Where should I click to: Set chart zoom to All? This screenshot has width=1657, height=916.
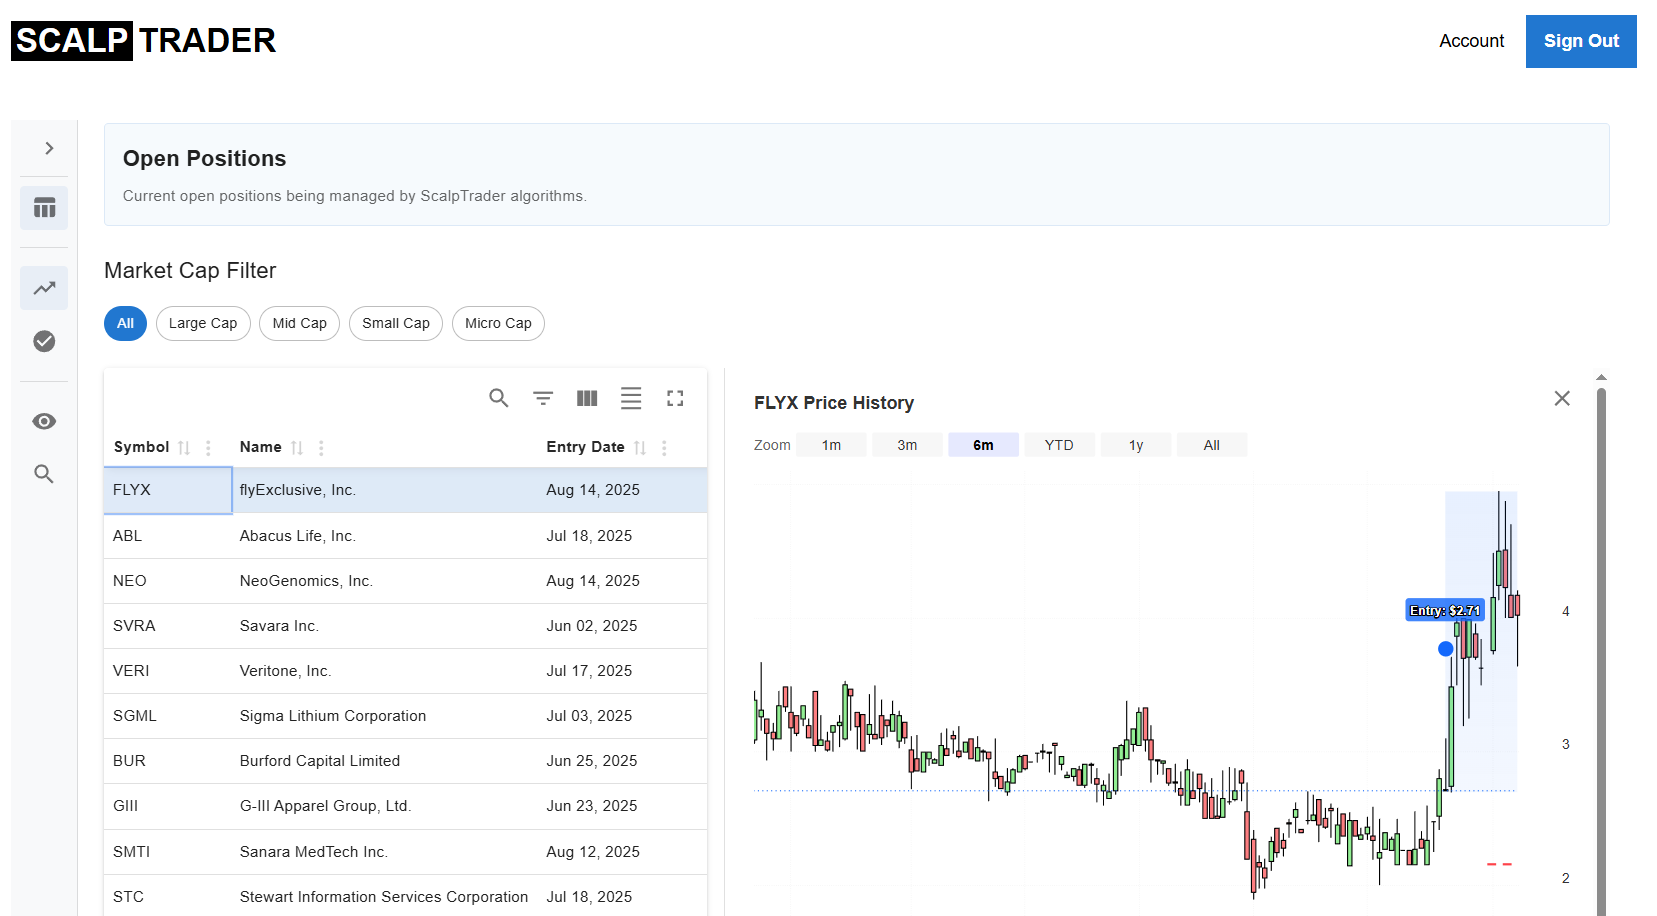point(1212,445)
